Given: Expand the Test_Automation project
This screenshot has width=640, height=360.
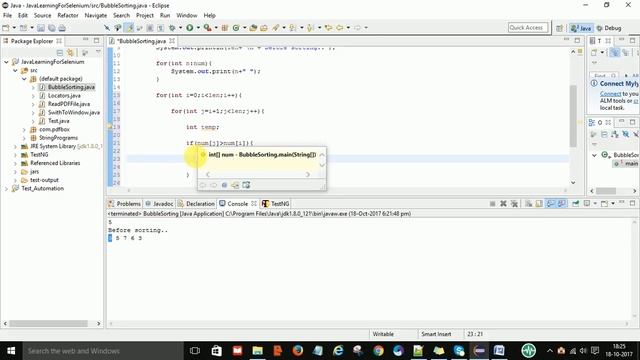Looking at the screenshot, I should (6, 189).
